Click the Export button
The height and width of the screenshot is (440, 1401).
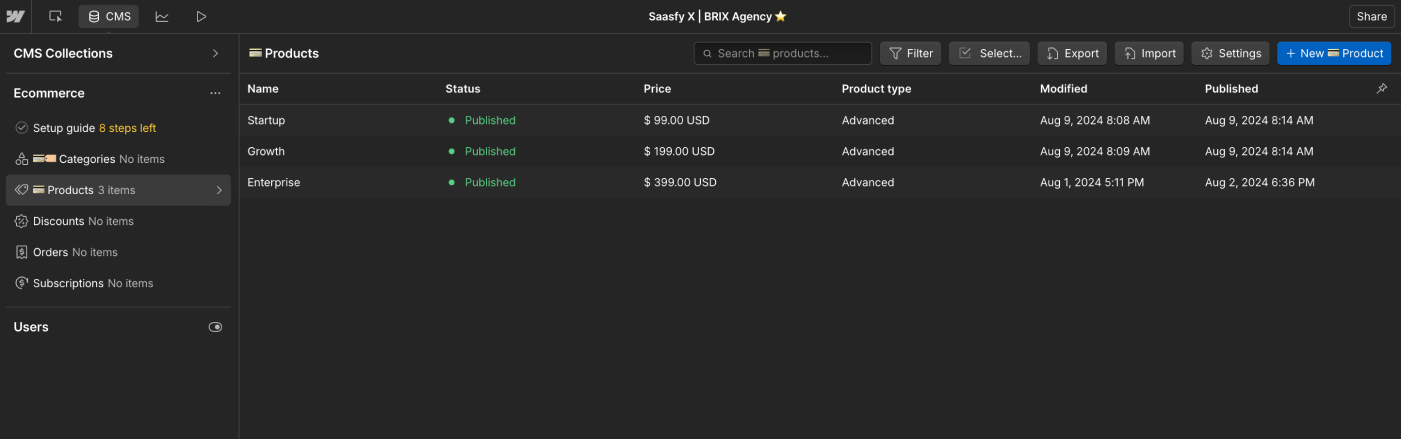point(1072,53)
